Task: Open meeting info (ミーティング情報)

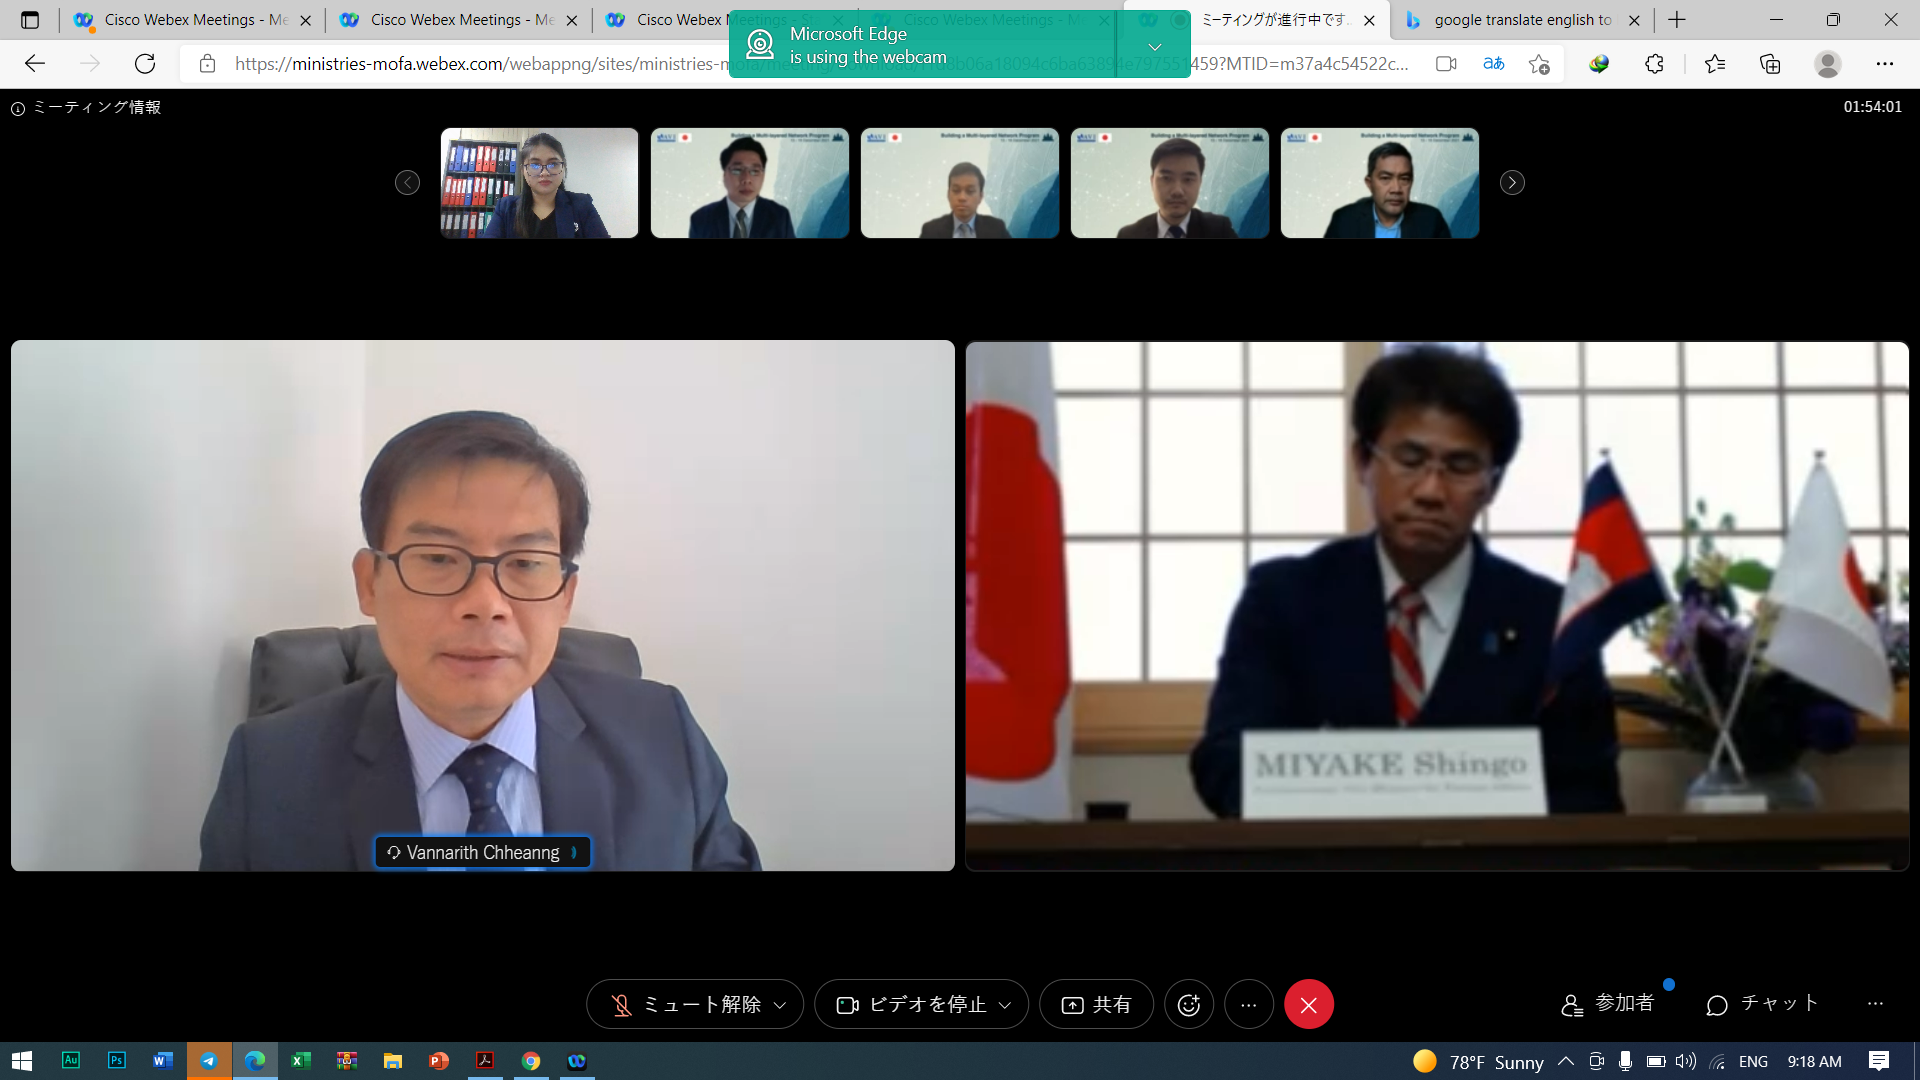Action: tap(86, 107)
